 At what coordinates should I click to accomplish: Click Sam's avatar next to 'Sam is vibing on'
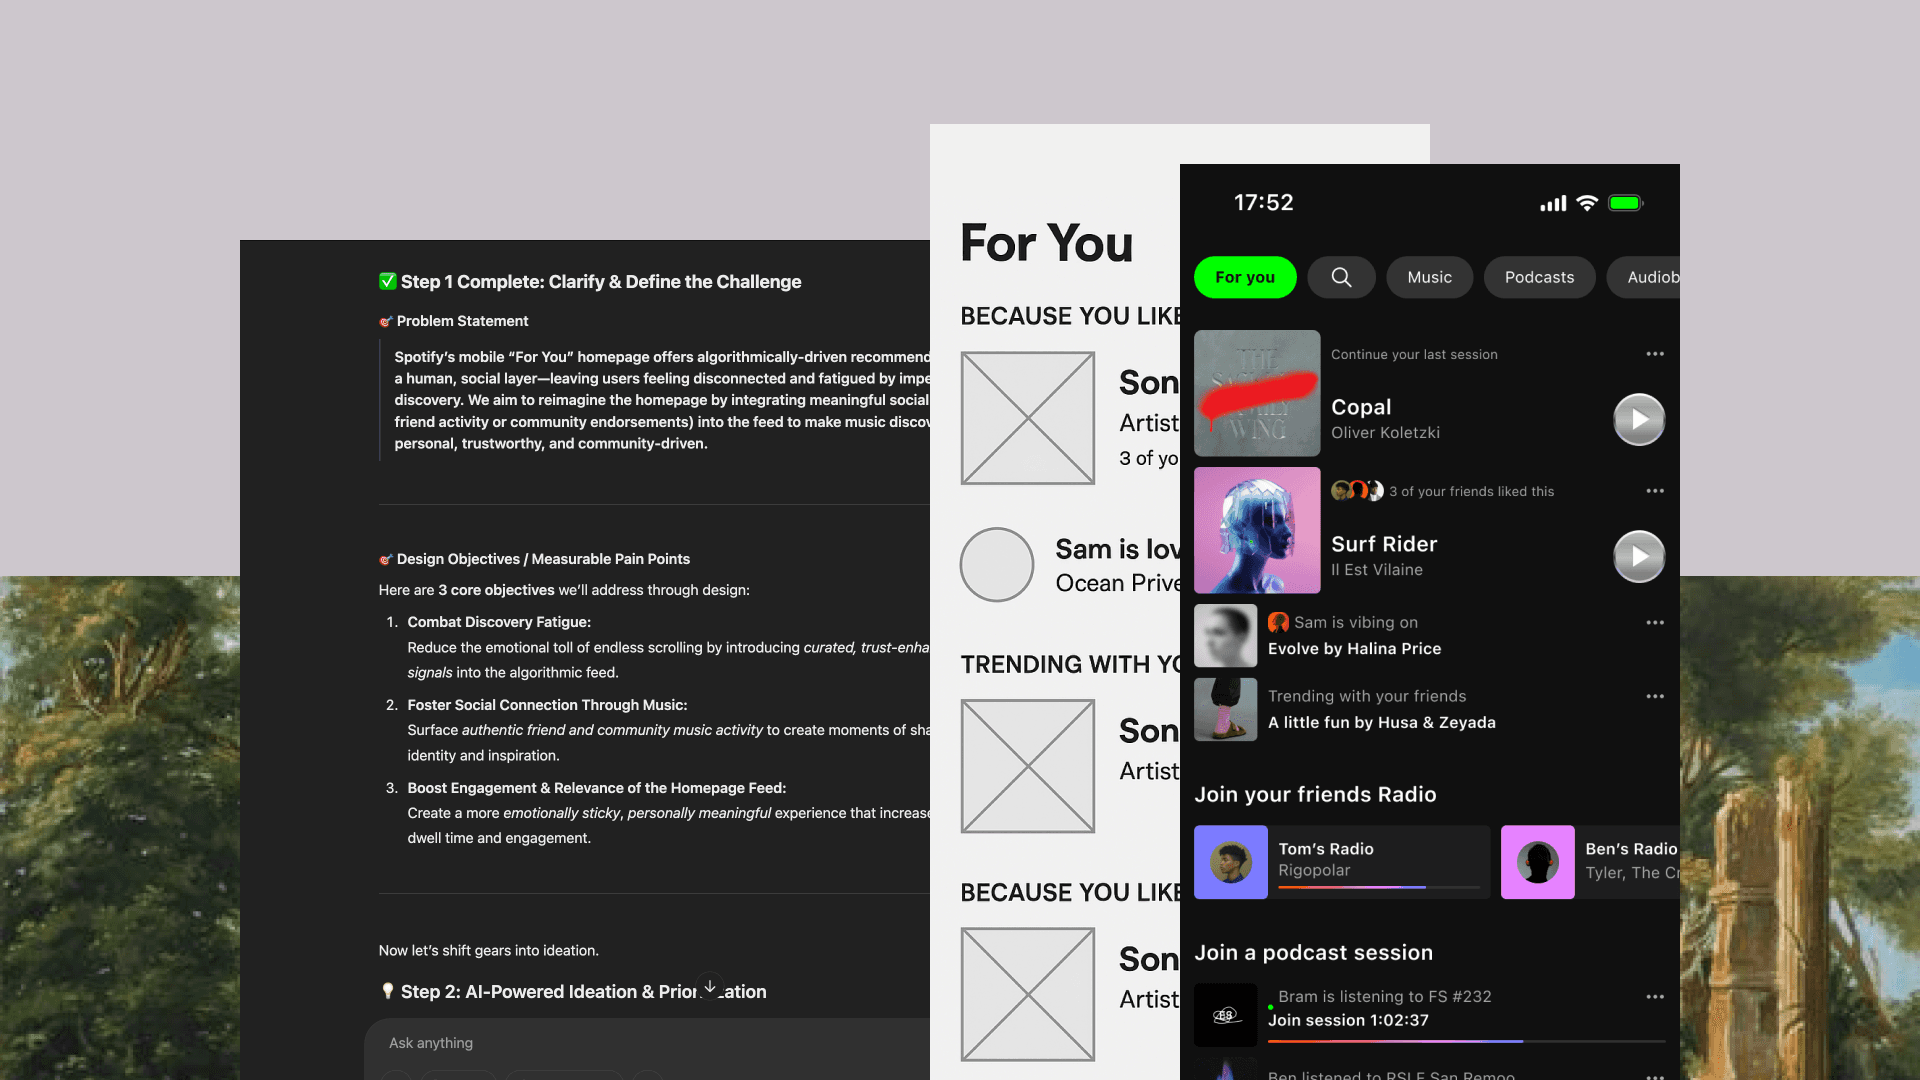(x=1278, y=622)
